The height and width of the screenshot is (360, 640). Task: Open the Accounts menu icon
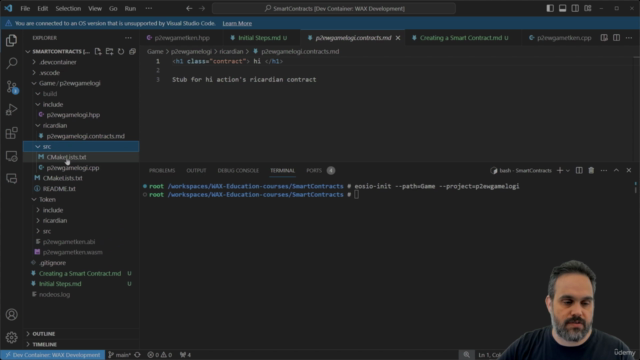click(11, 314)
